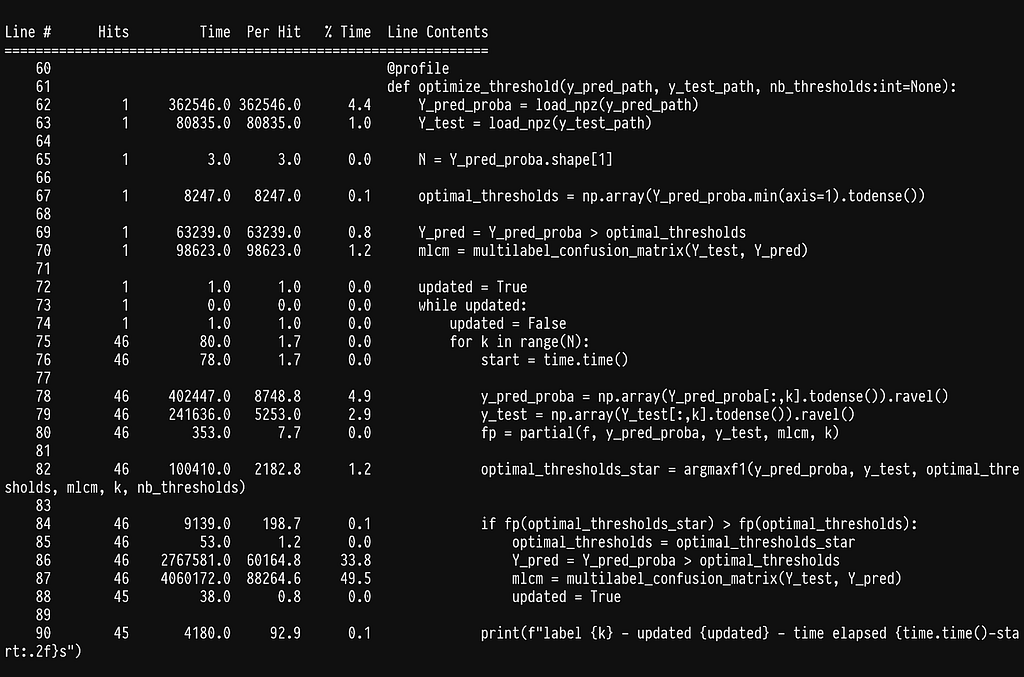Click the "Line #" column header
The height and width of the screenshot is (677, 1024).
click(x=28, y=32)
